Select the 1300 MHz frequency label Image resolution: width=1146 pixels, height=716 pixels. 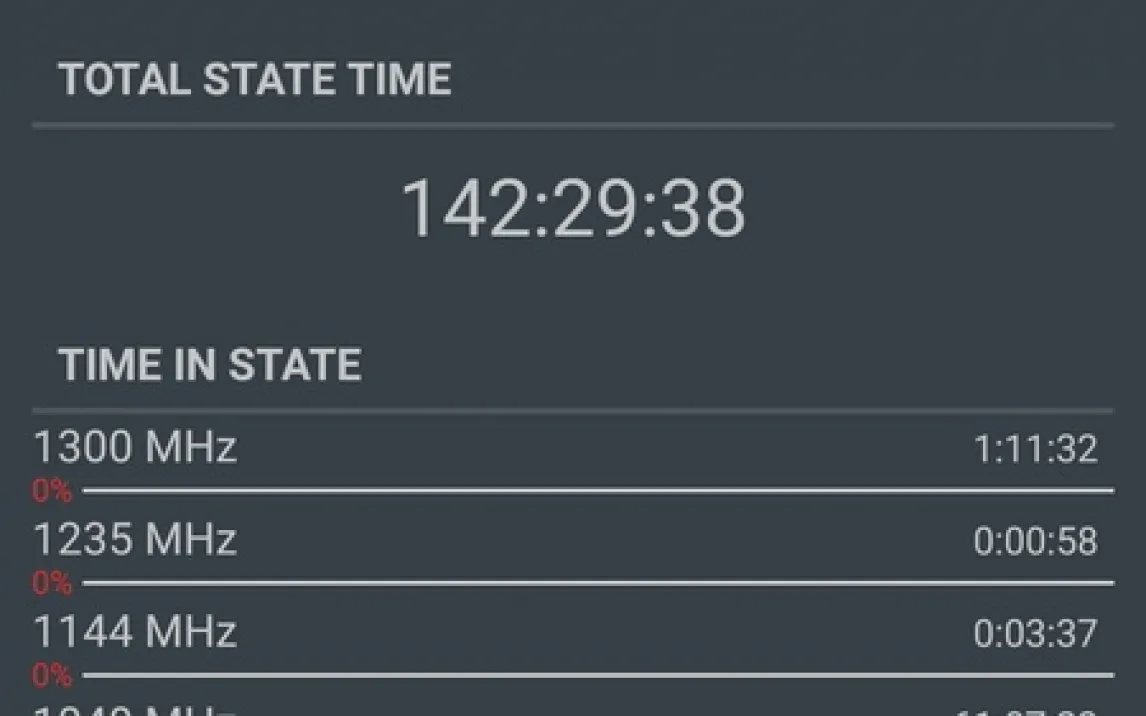(x=135, y=447)
